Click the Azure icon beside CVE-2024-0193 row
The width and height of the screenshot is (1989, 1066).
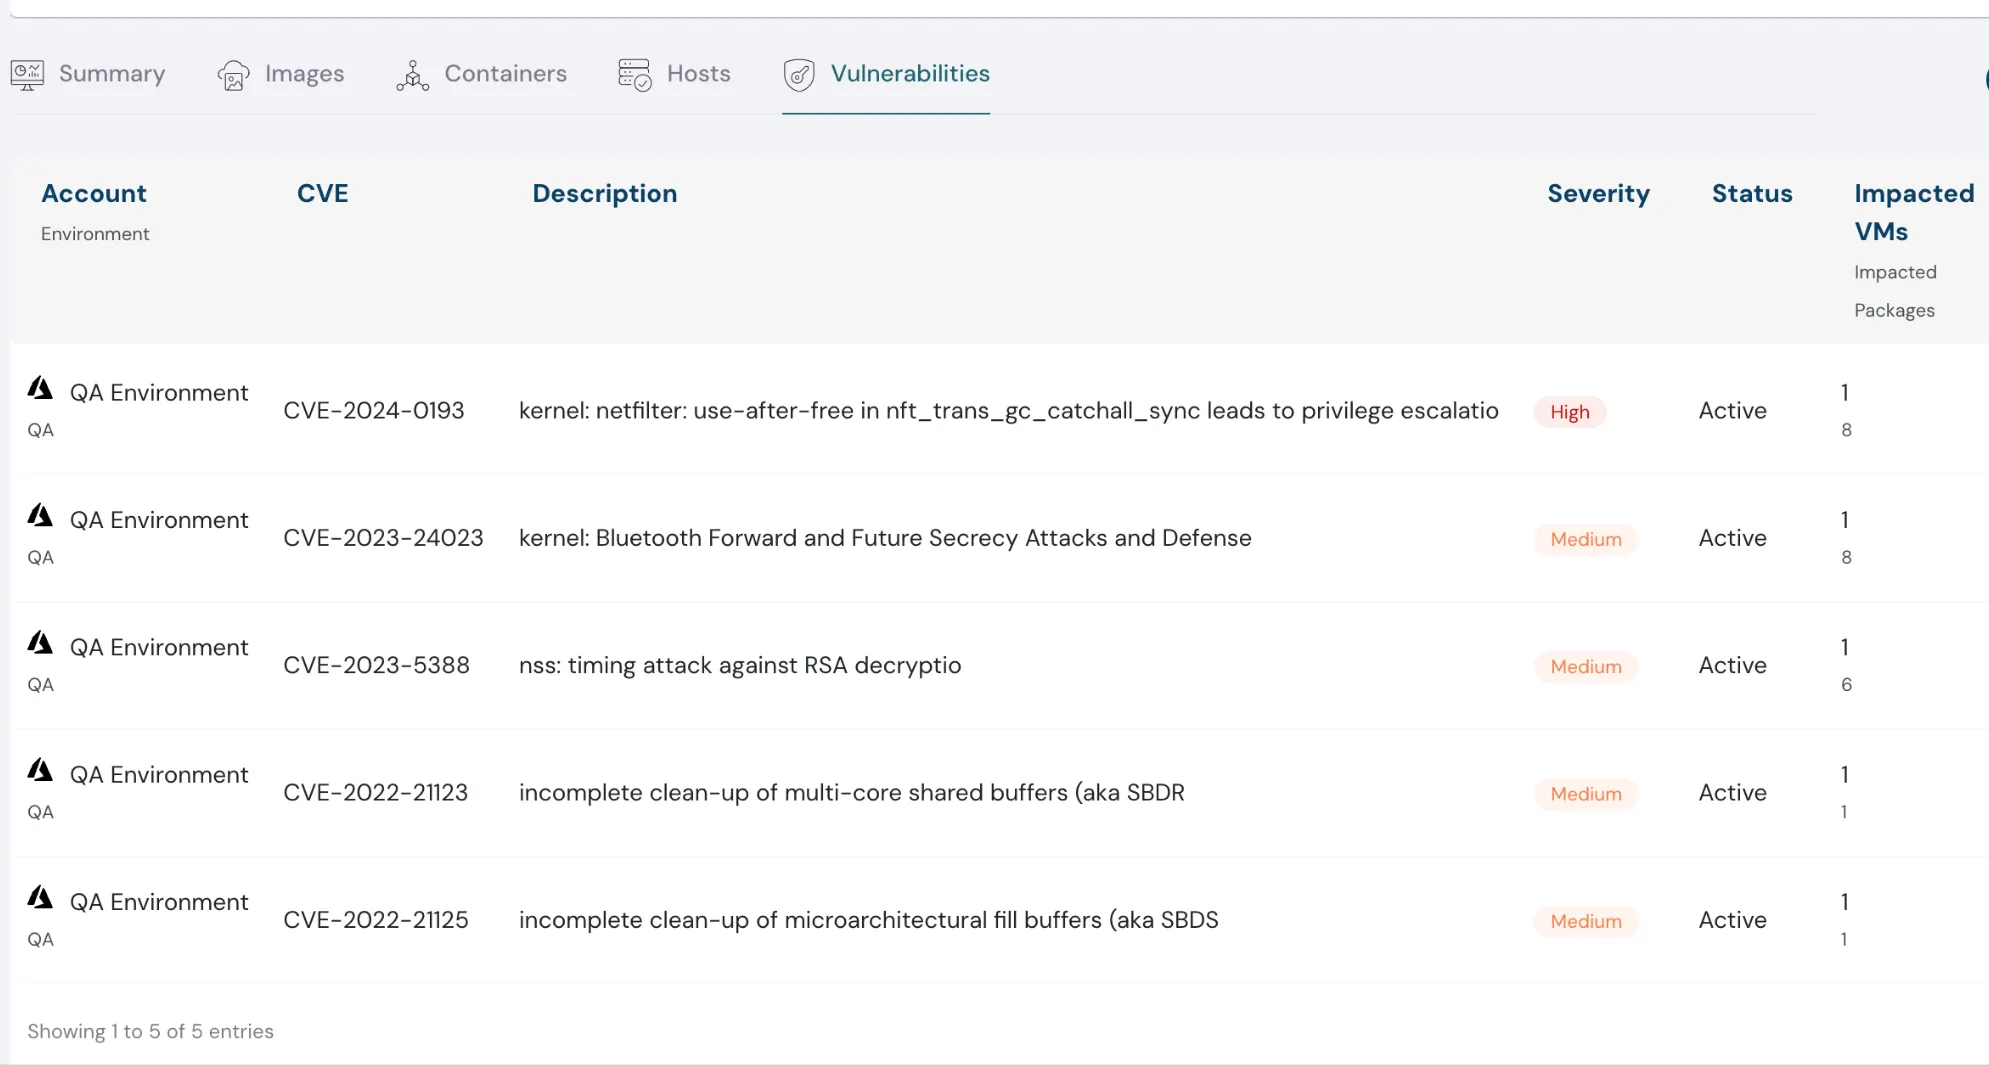point(39,388)
